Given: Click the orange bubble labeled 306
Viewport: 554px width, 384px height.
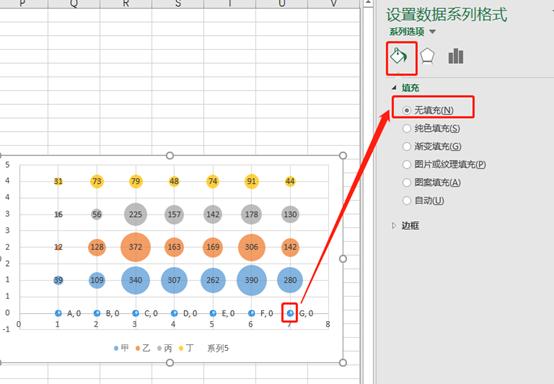Looking at the screenshot, I should [x=251, y=247].
